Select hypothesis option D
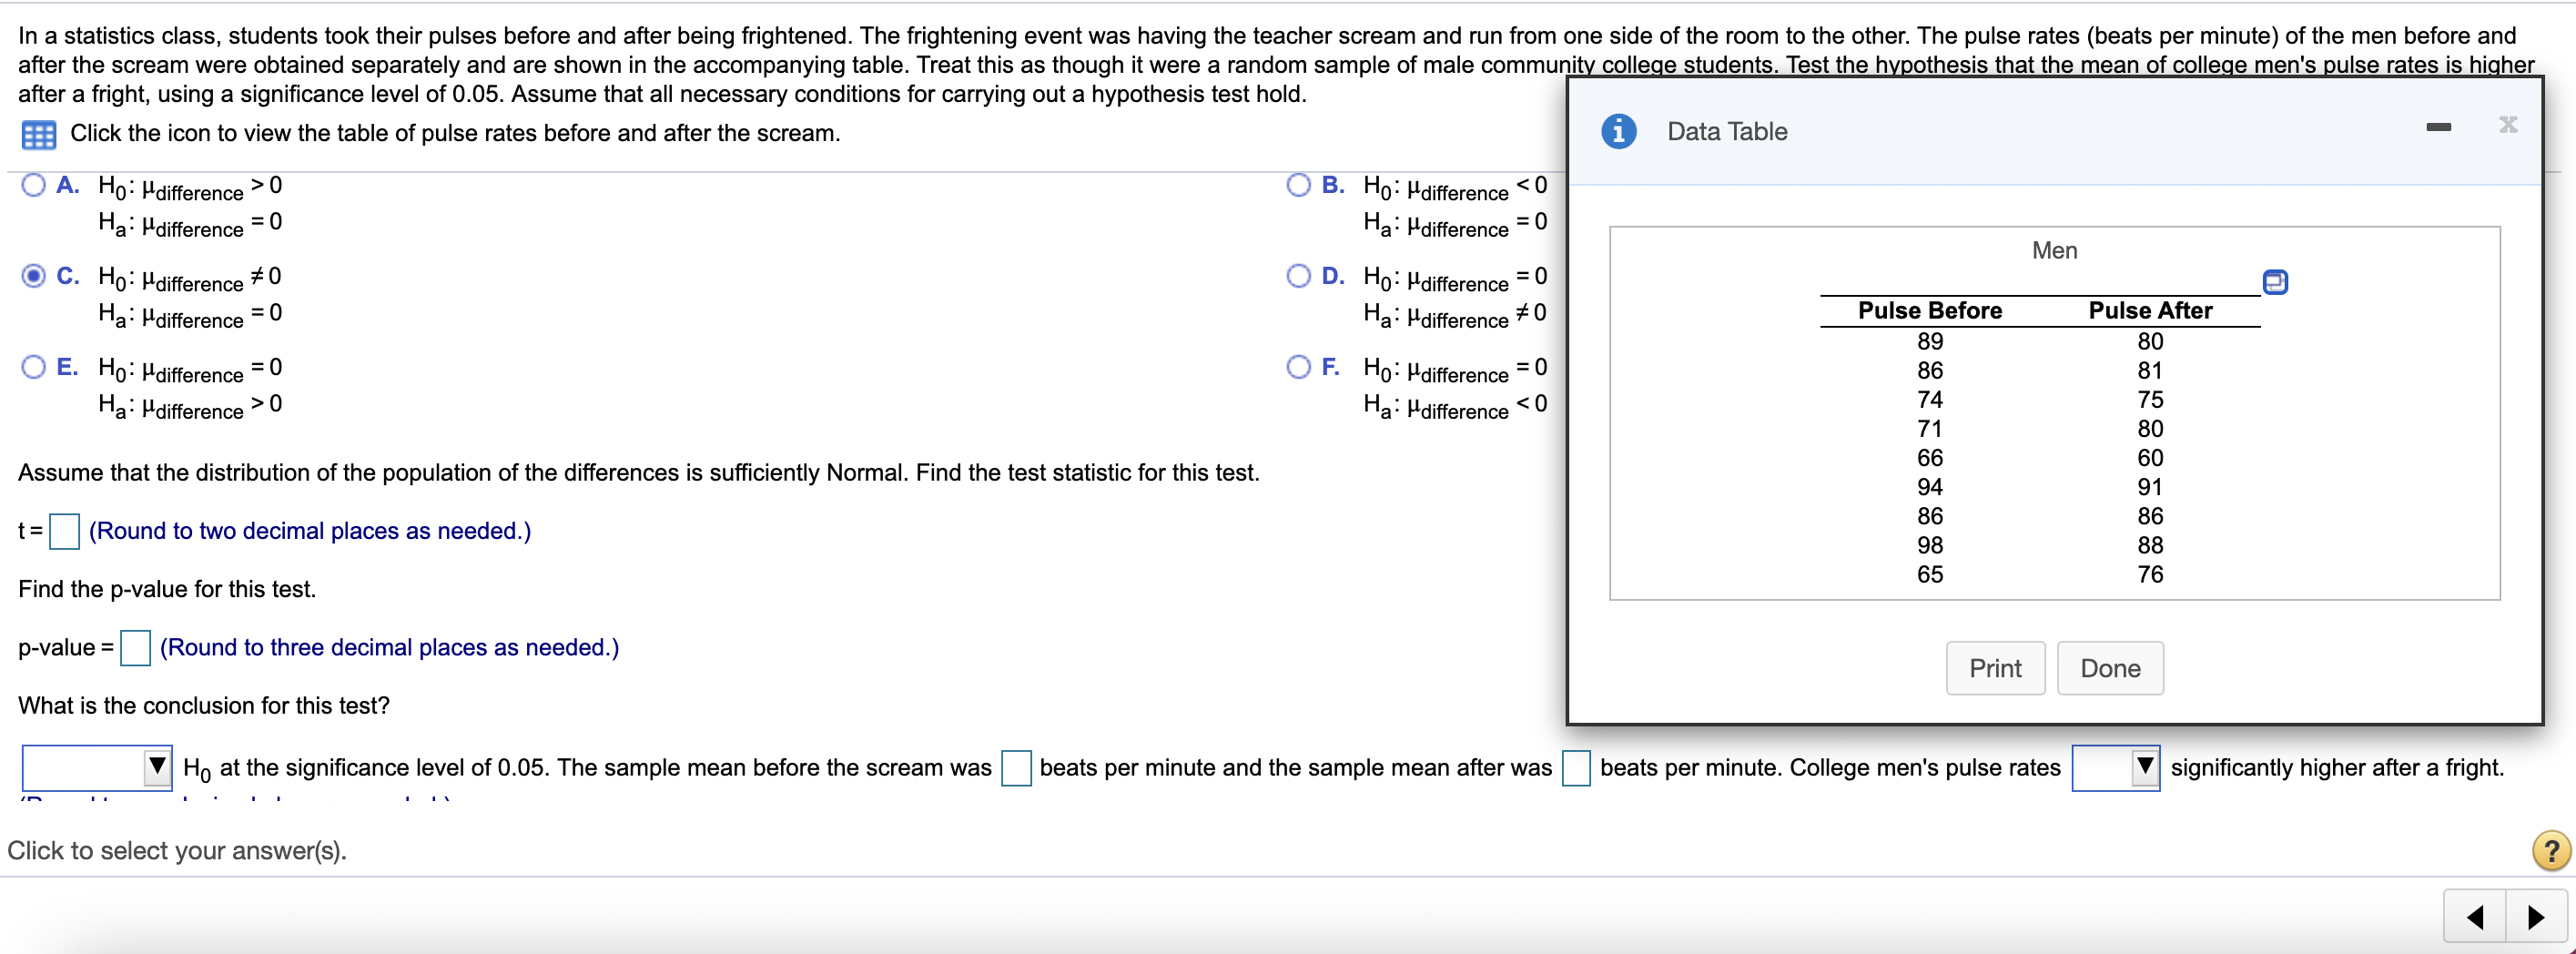Image resolution: width=2576 pixels, height=954 pixels. 1299,276
